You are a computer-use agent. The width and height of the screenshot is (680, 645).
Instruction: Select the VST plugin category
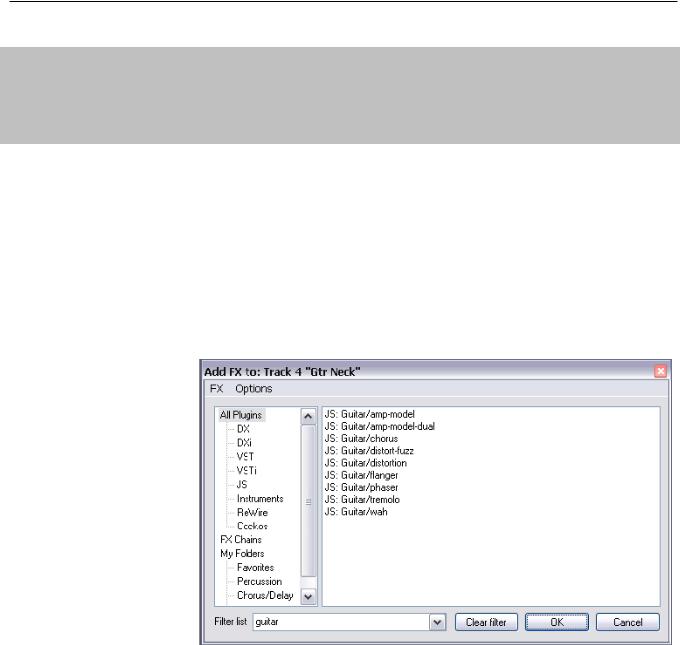(245, 457)
